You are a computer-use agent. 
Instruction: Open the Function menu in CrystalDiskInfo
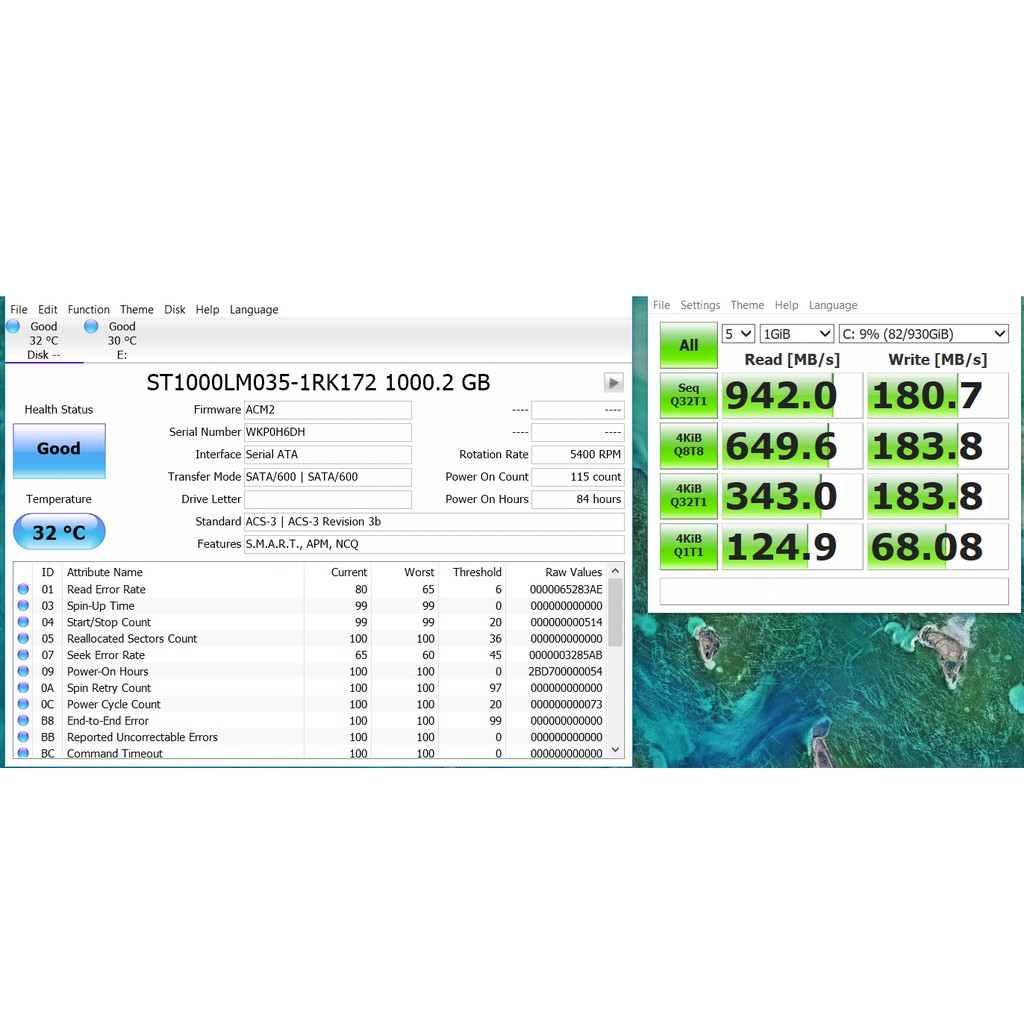tap(89, 310)
